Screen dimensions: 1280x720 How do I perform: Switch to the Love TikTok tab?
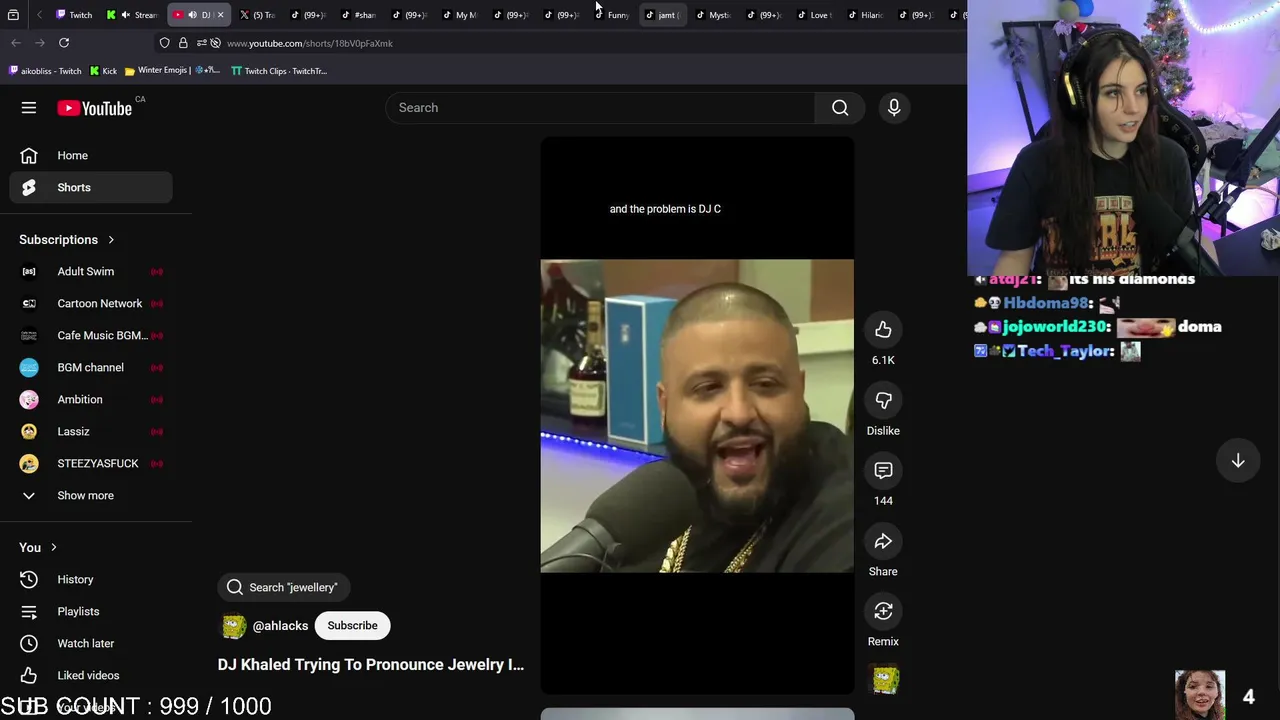pos(814,15)
